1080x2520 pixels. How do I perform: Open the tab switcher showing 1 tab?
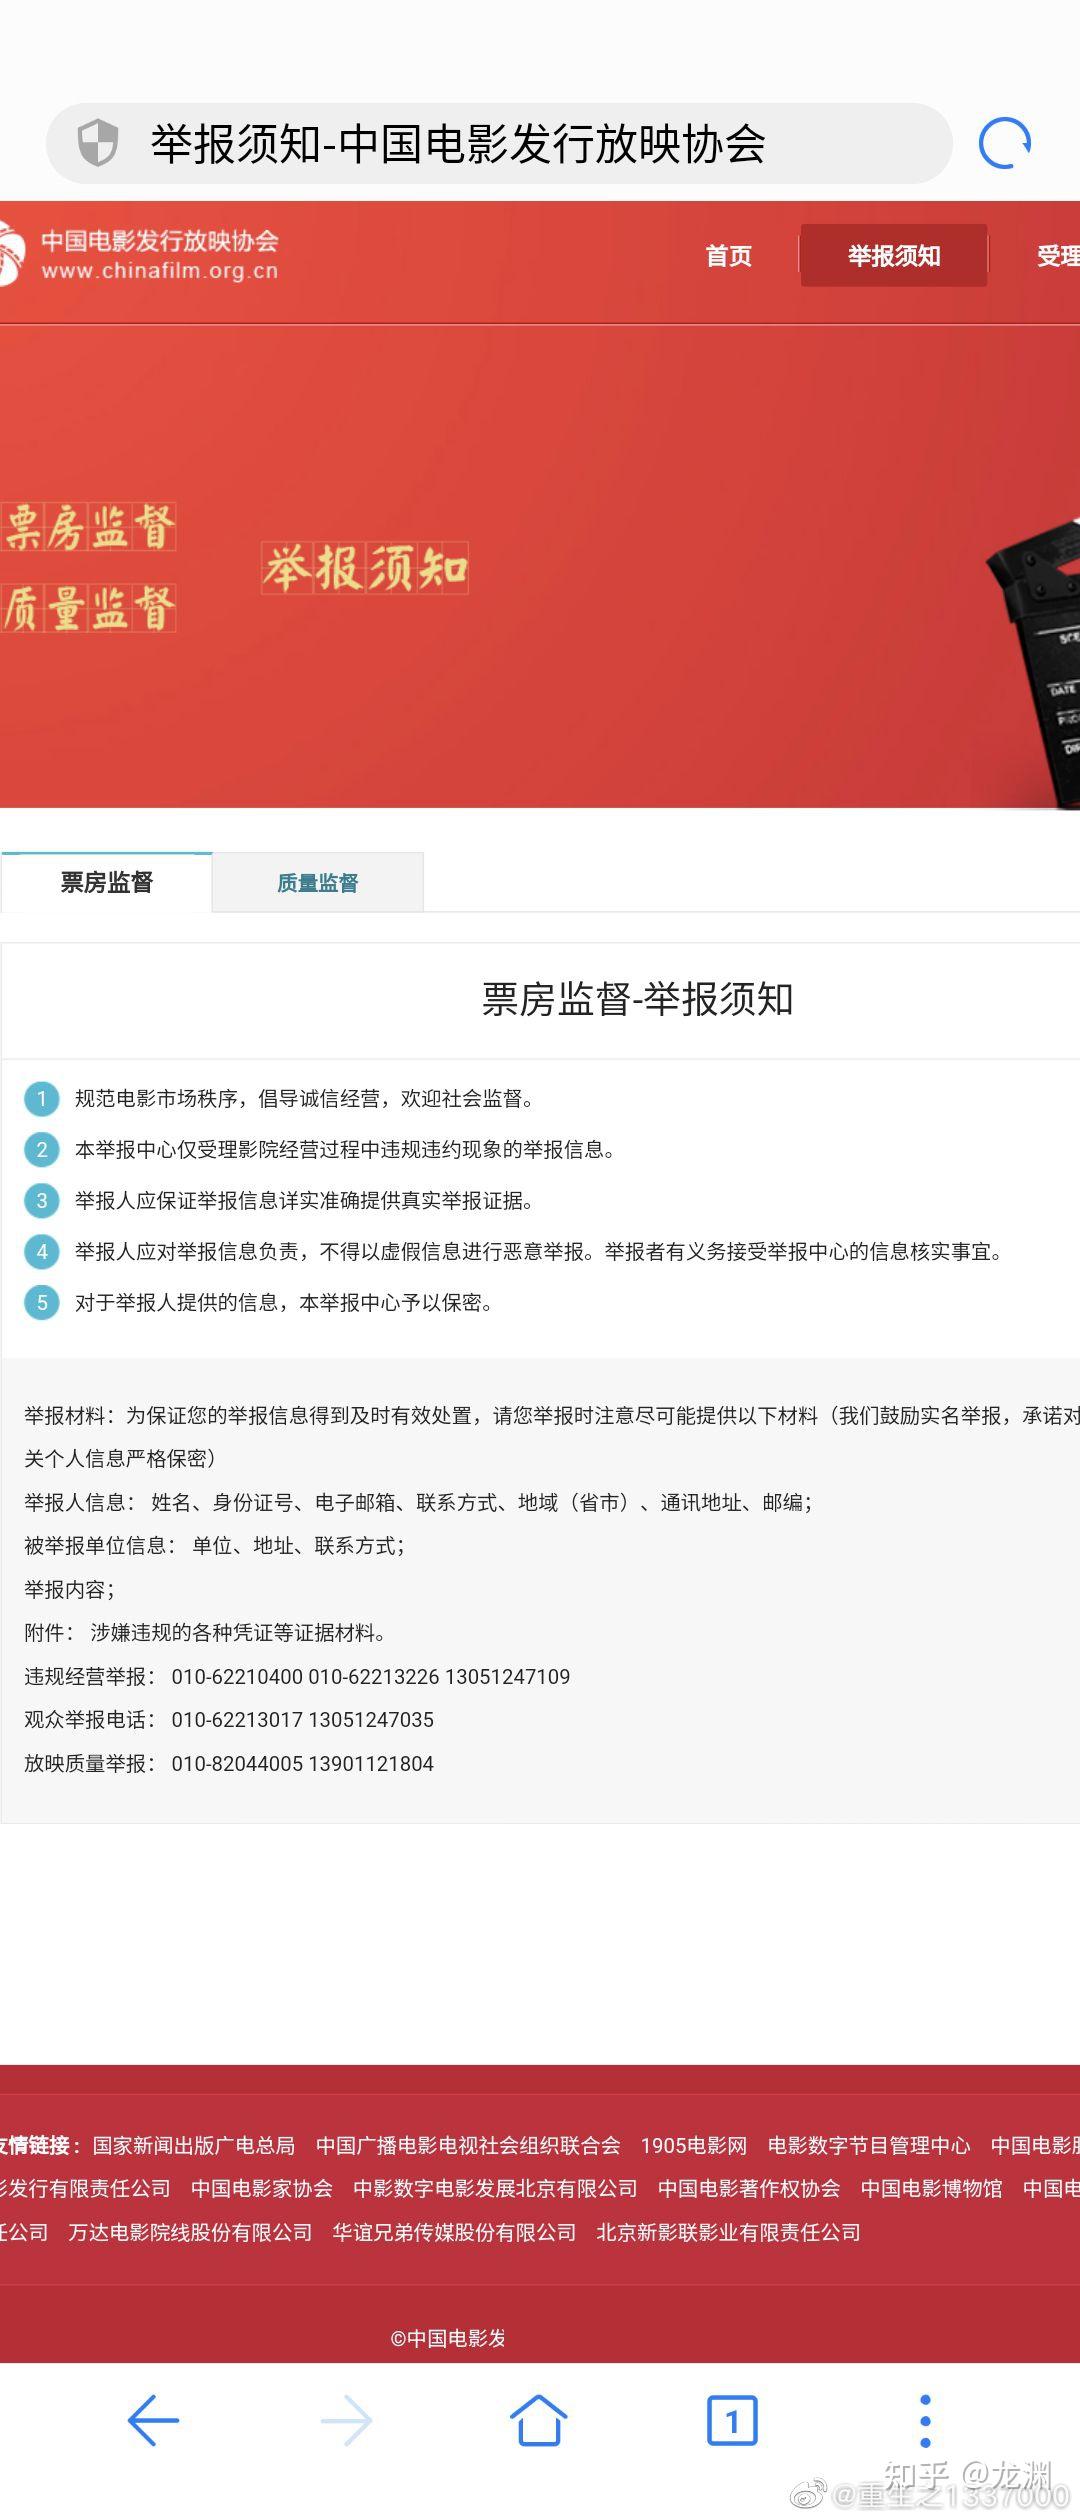[x=732, y=2420]
